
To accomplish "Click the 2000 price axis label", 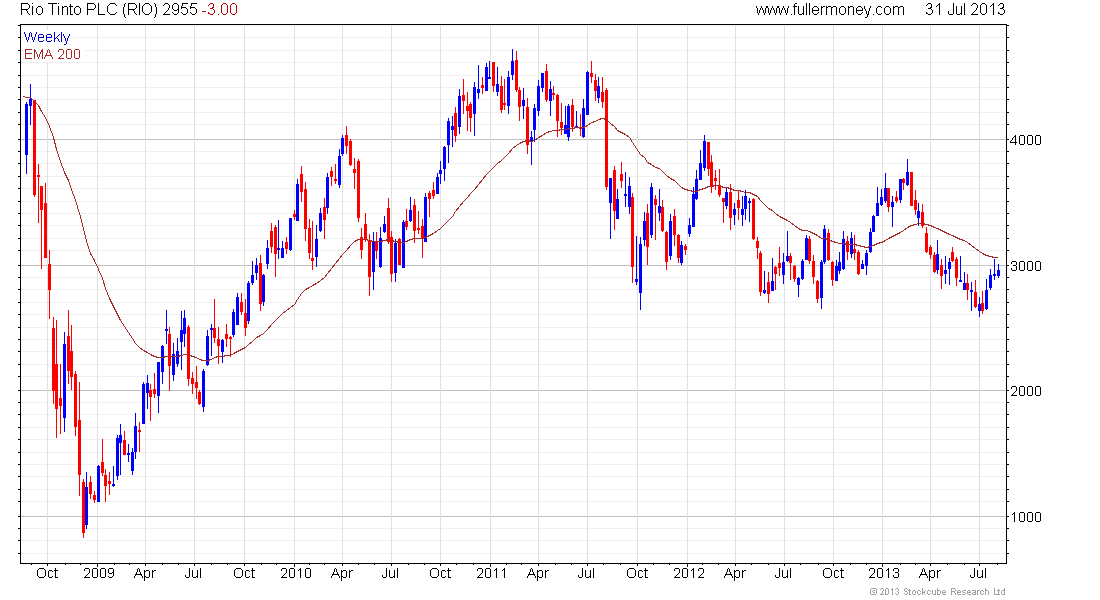I will 1026,392.
